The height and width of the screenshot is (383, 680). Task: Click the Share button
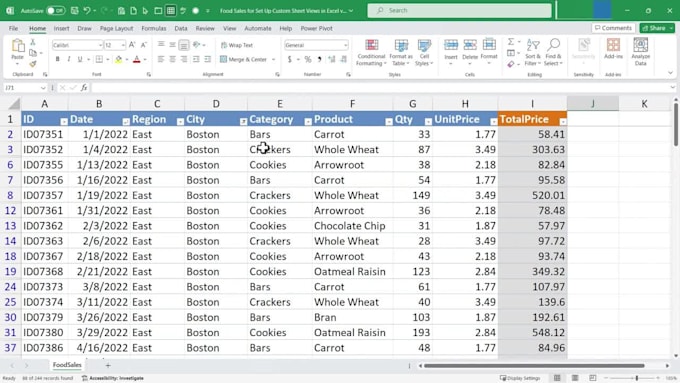point(654,28)
